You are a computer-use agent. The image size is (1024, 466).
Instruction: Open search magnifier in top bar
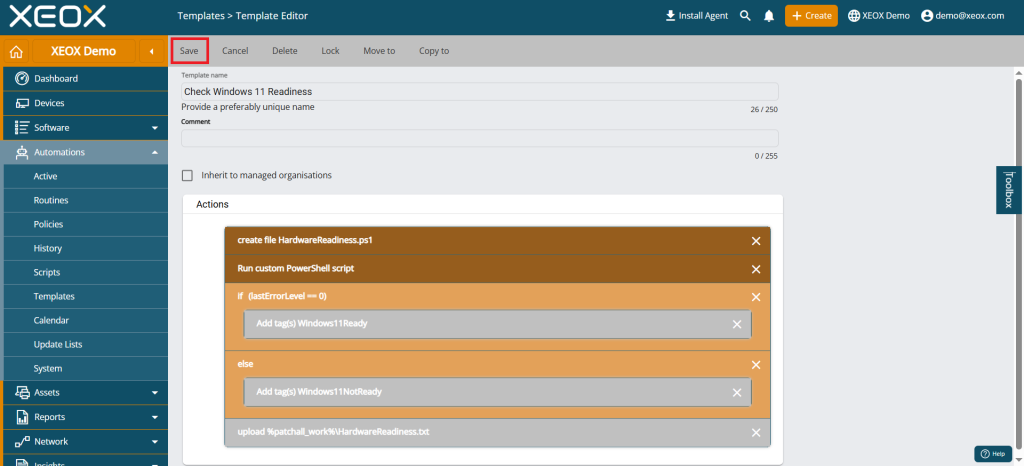tap(745, 16)
